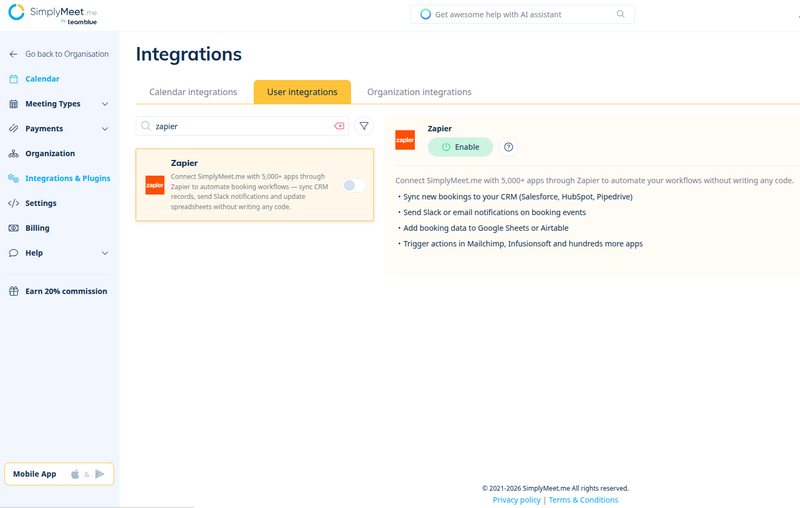
Task: Open Organization in the sidebar
Action: pyautogui.click(x=50, y=154)
